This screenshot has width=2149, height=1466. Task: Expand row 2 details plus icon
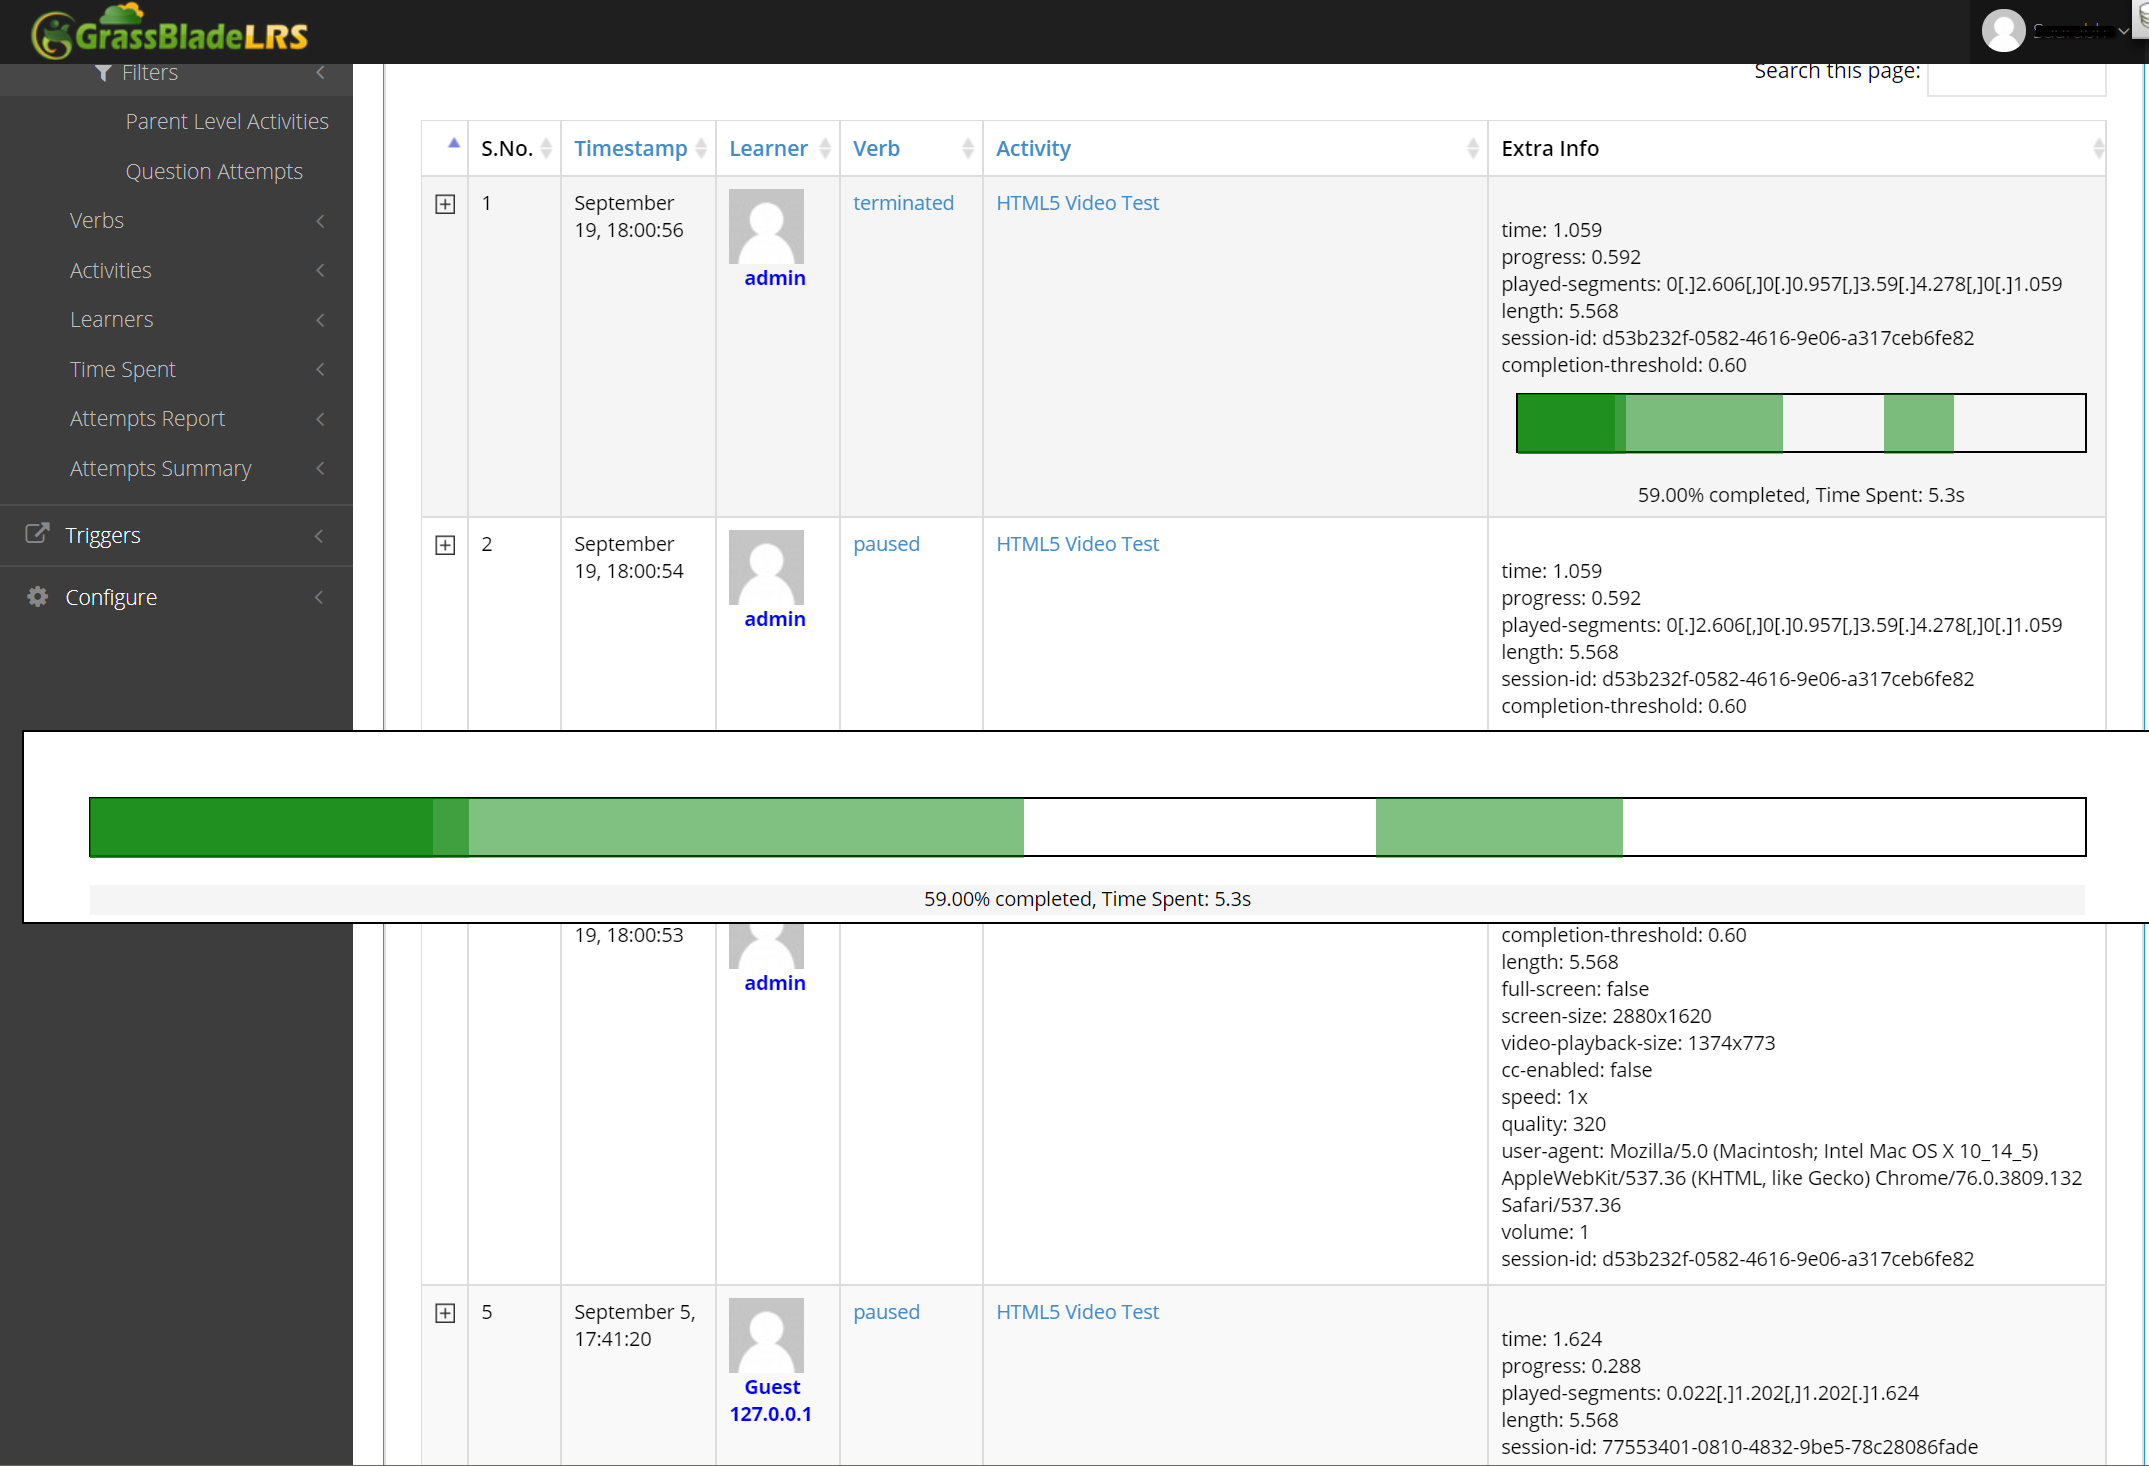tap(445, 545)
